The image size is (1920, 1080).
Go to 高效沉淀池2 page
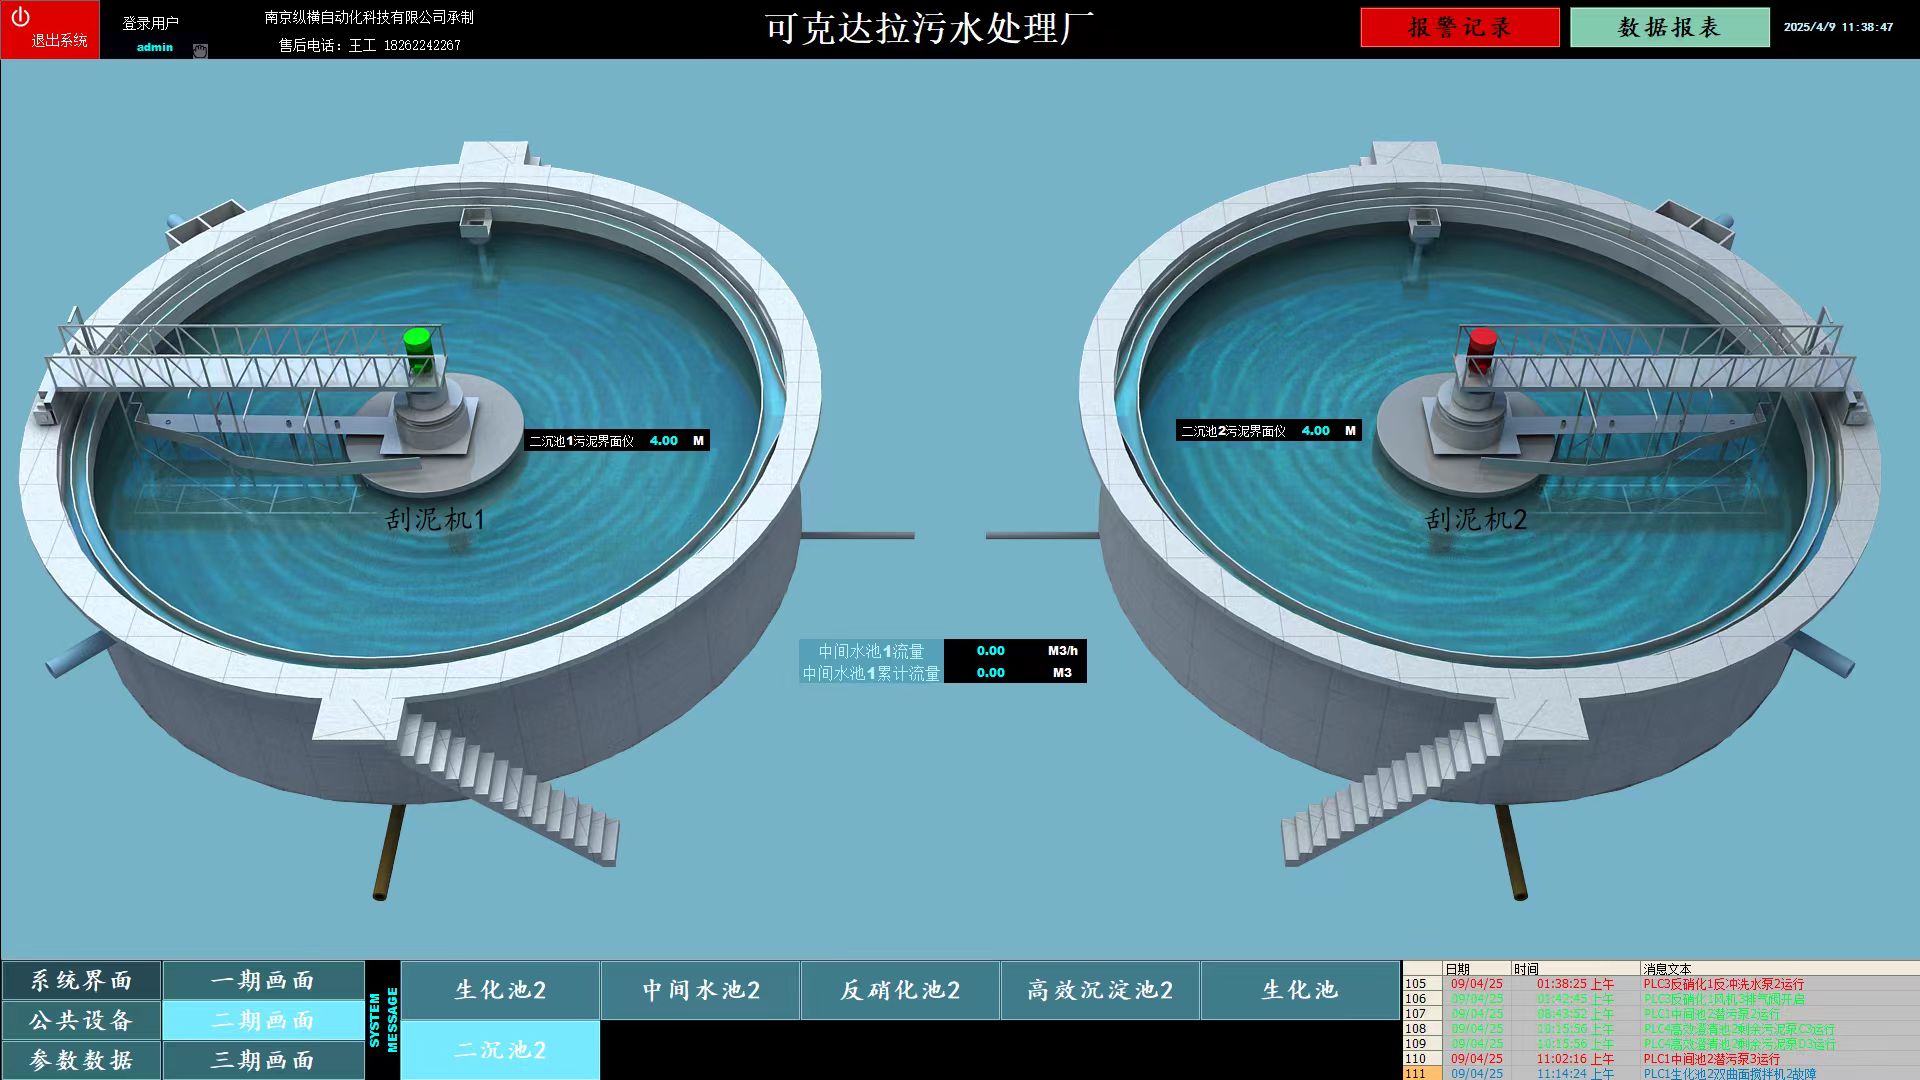tap(1100, 990)
